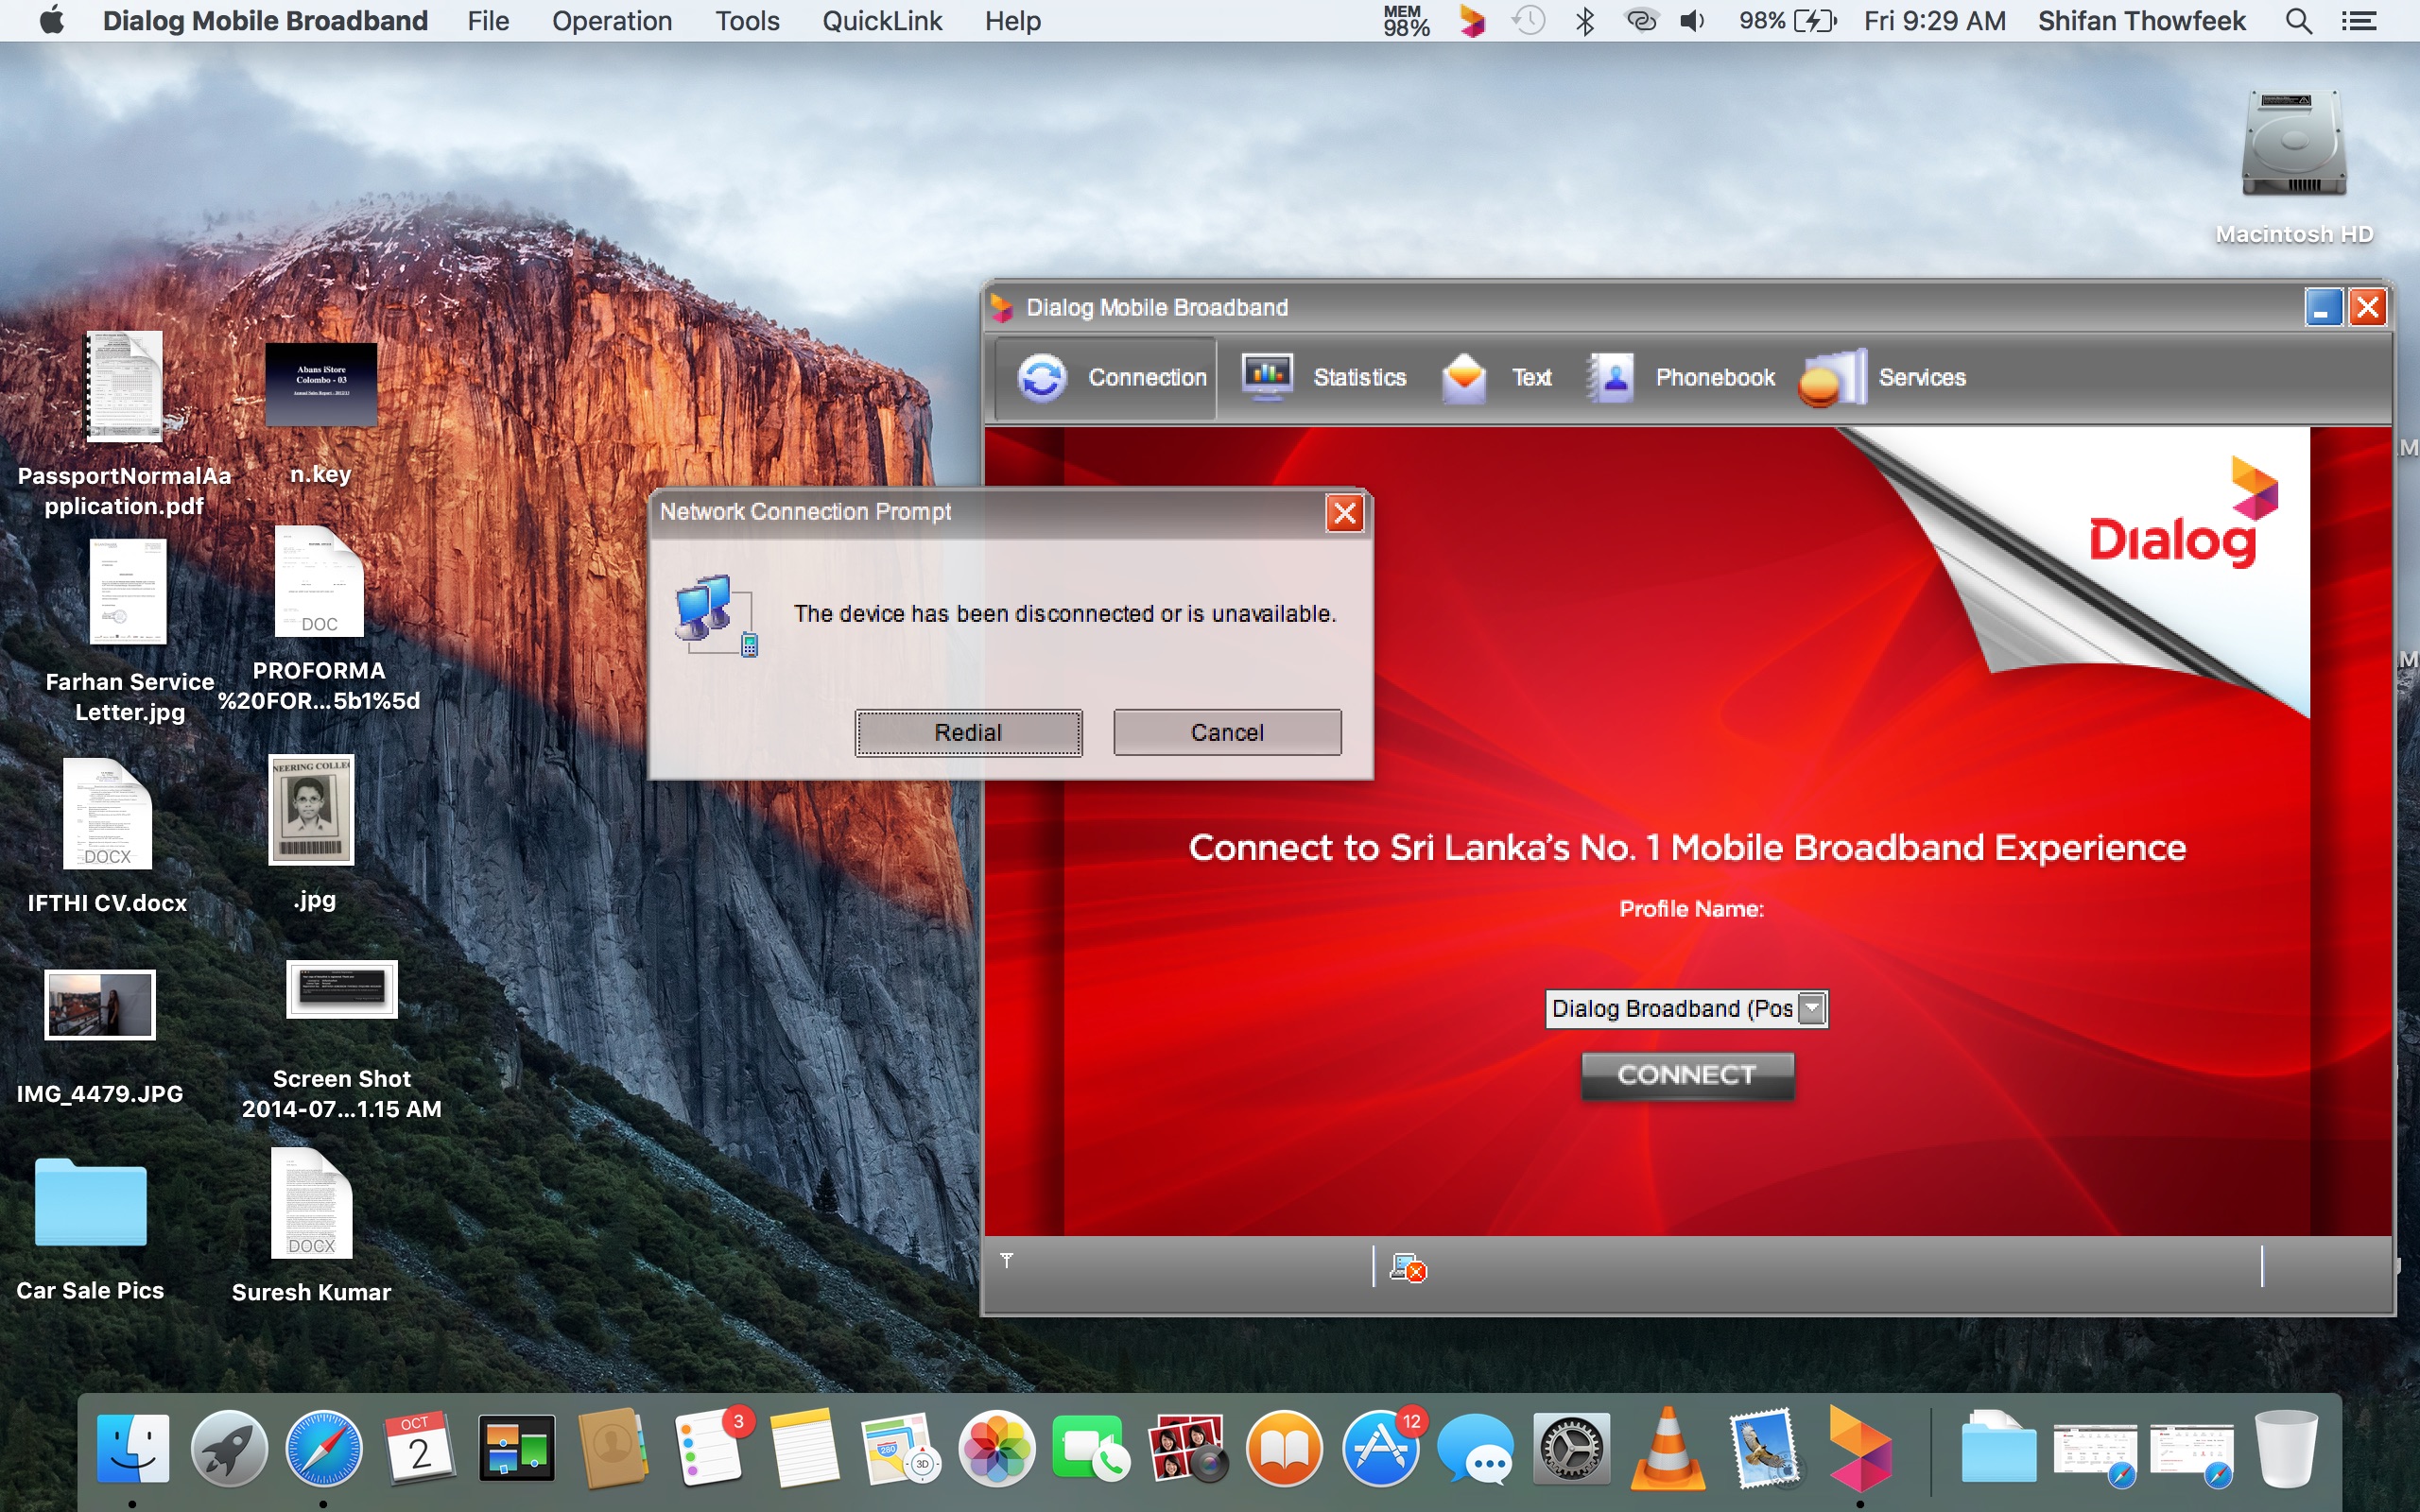
Task: Close the Network Connection Prompt dialog
Action: click(x=1345, y=513)
